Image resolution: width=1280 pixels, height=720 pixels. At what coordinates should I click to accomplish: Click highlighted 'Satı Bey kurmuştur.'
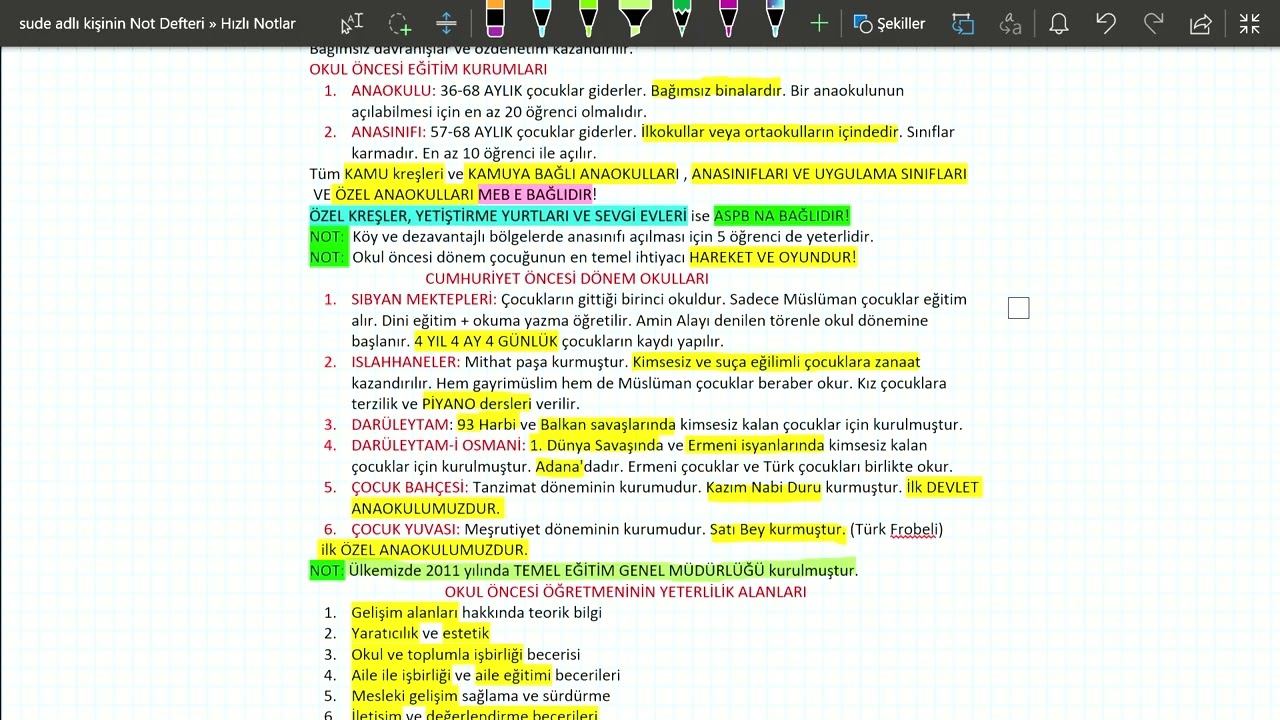778,529
